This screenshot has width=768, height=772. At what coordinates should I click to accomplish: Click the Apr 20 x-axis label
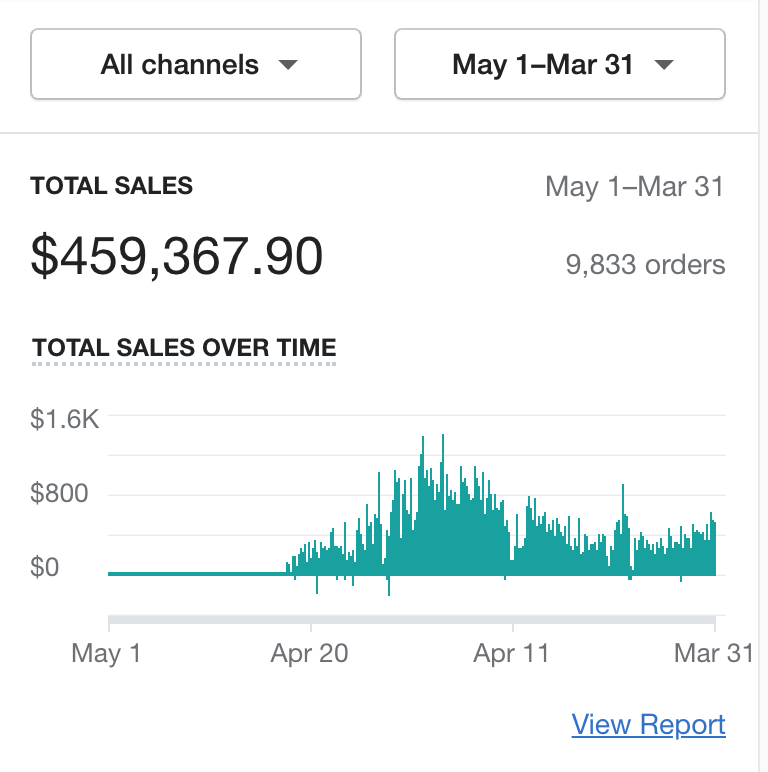point(310,653)
